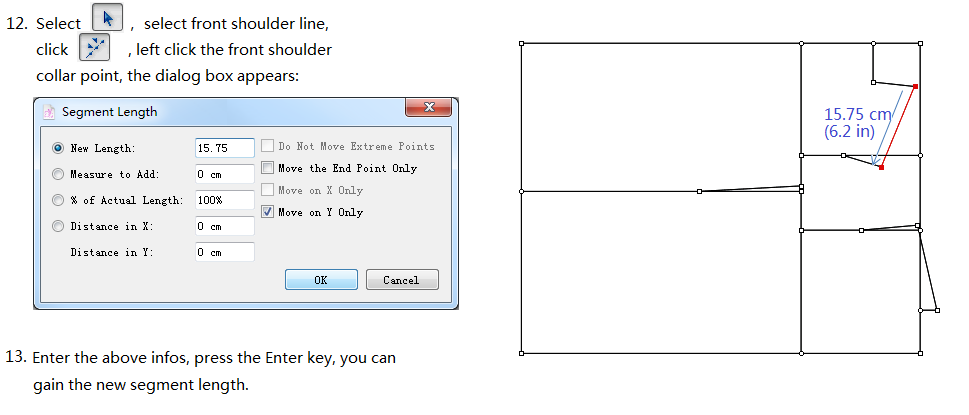Toggle the Move on X Only checkbox
Viewport: 969px width, 415px height.
[267, 190]
